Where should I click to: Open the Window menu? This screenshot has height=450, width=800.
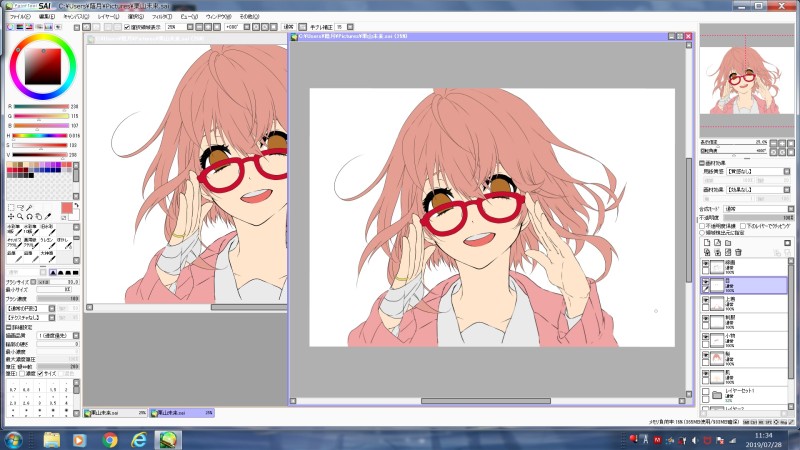[218, 16]
